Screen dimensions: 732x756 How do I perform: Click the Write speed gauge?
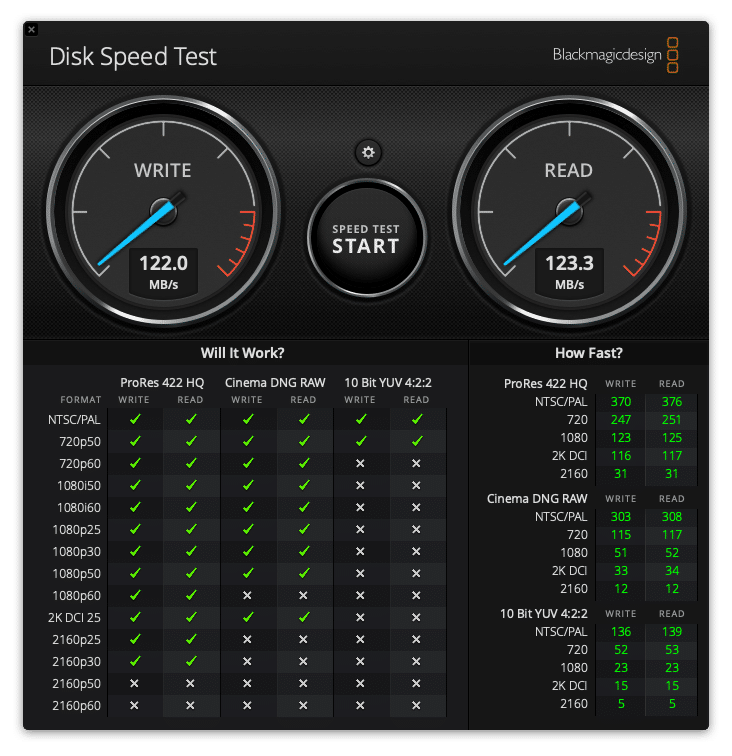click(x=163, y=211)
